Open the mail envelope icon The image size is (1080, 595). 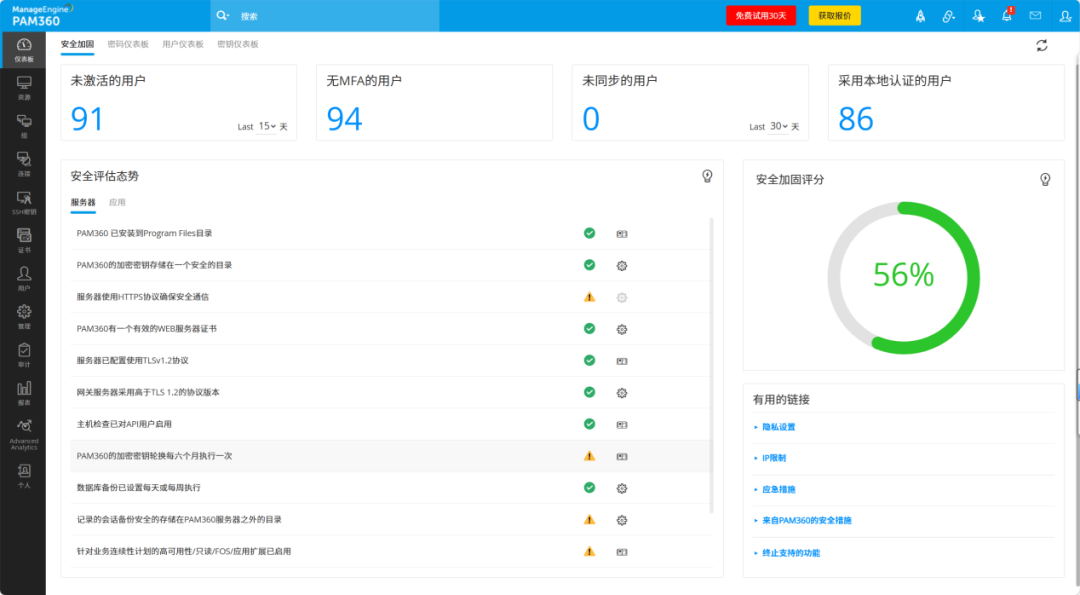[x=1035, y=16]
